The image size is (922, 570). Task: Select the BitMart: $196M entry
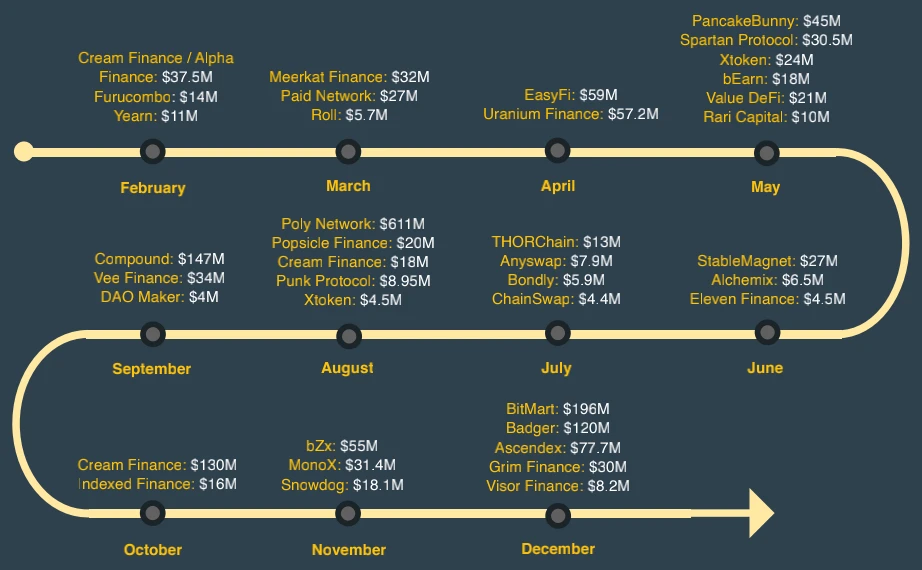(557, 409)
